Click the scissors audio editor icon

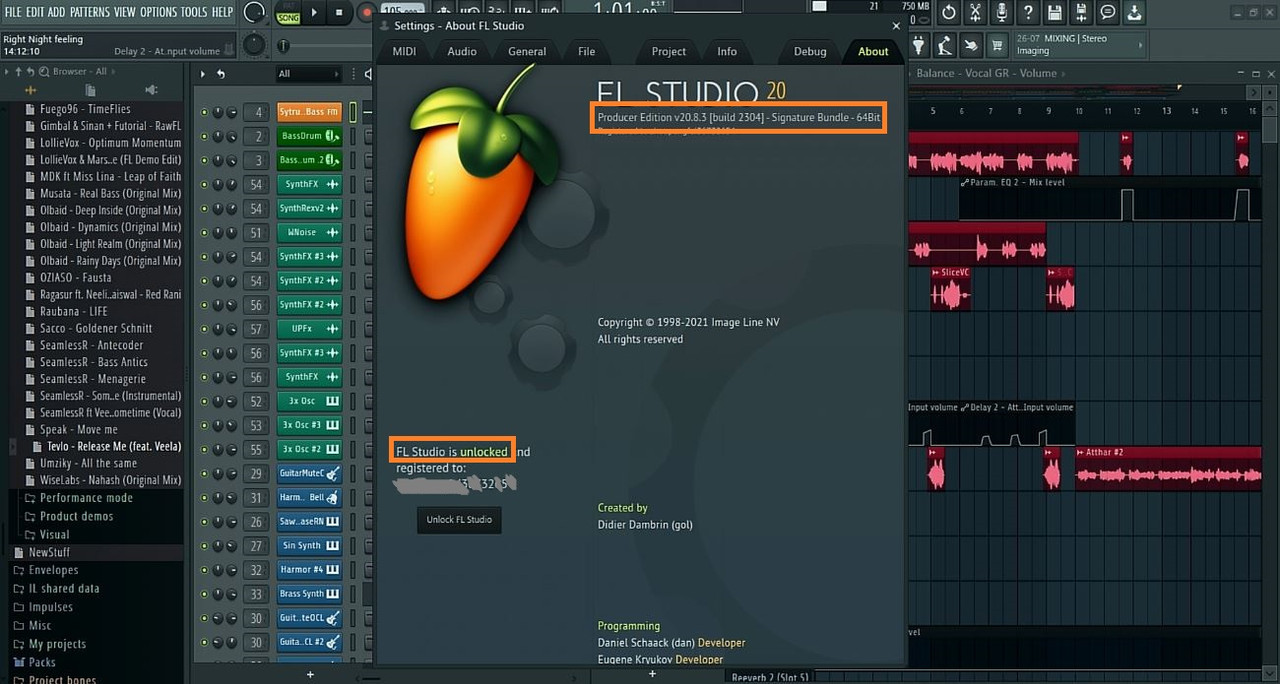pyautogui.click(x=975, y=12)
